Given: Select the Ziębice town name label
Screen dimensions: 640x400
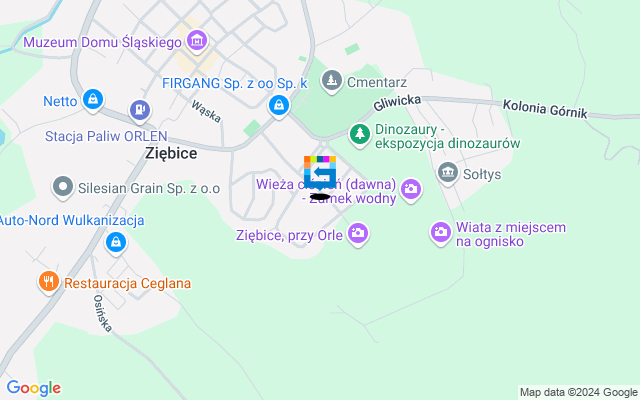Looking at the screenshot, I should click(x=171, y=153).
